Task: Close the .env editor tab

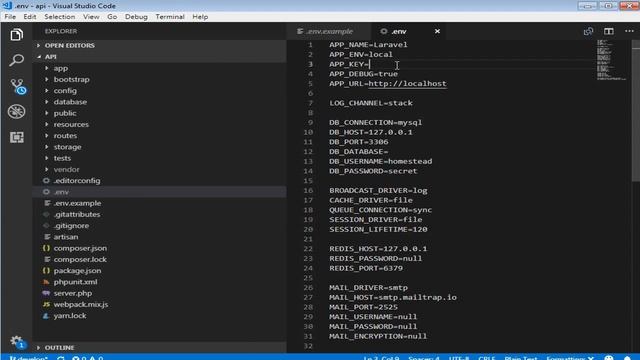Action: (437, 31)
